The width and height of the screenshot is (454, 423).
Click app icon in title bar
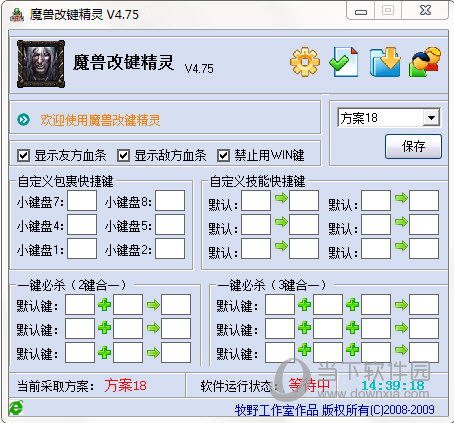[17, 14]
